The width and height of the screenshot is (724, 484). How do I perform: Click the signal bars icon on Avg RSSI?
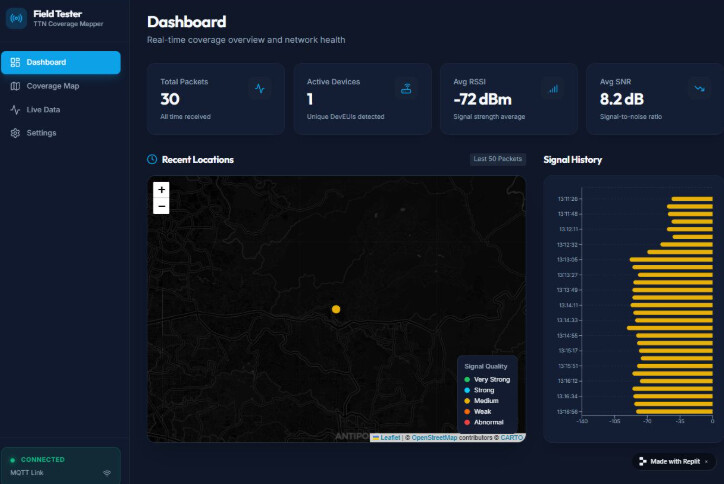click(552, 88)
